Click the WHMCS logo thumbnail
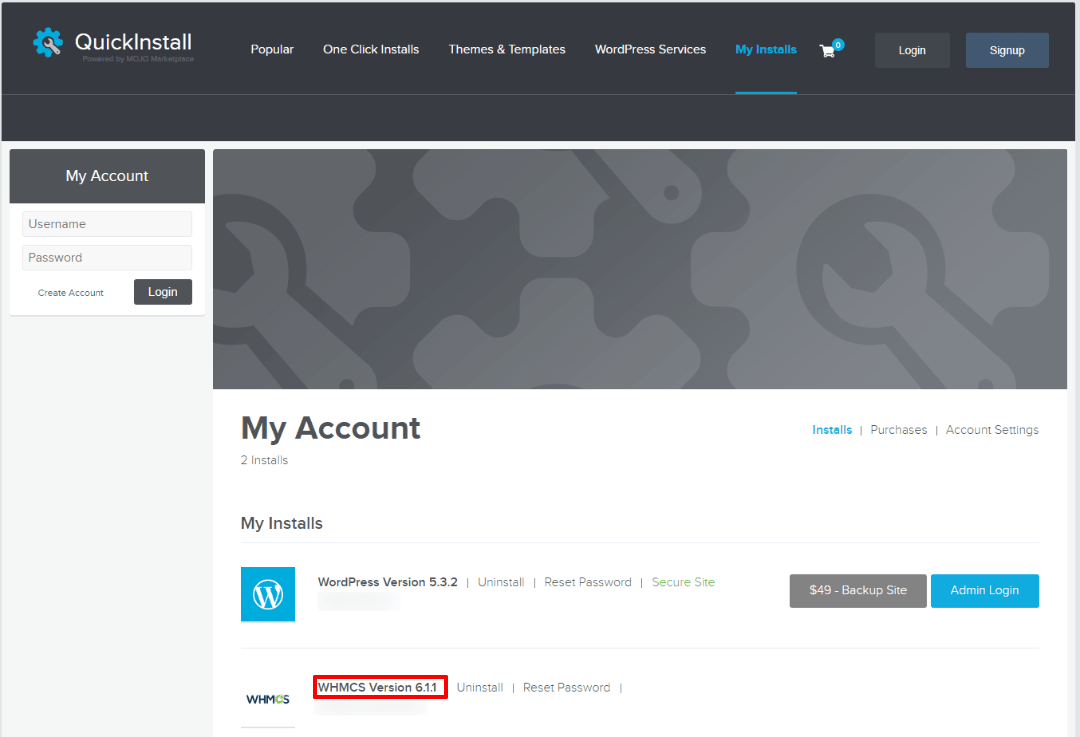The height and width of the screenshot is (737, 1080). click(x=268, y=699)
